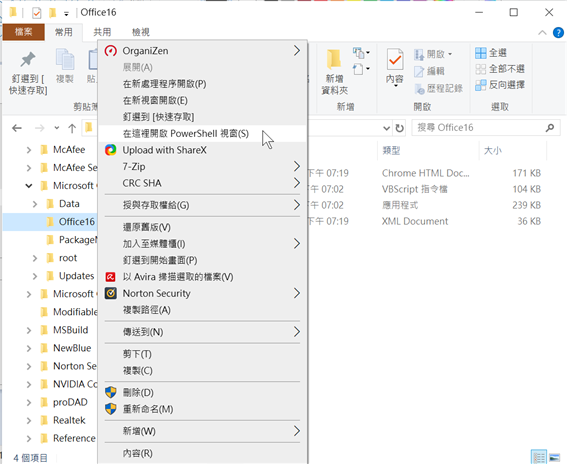
Task: Select the Realtek folder in tree
Action: [69, 420]
